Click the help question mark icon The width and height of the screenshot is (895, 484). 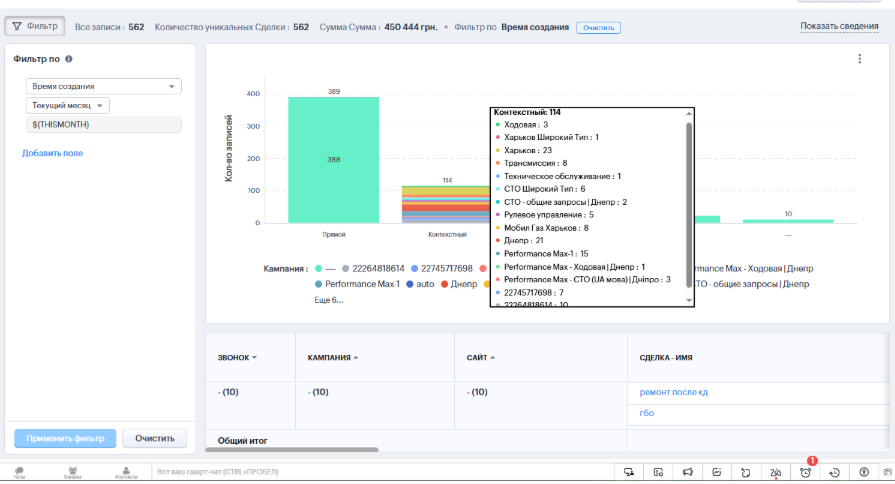[x=864, y=472]
